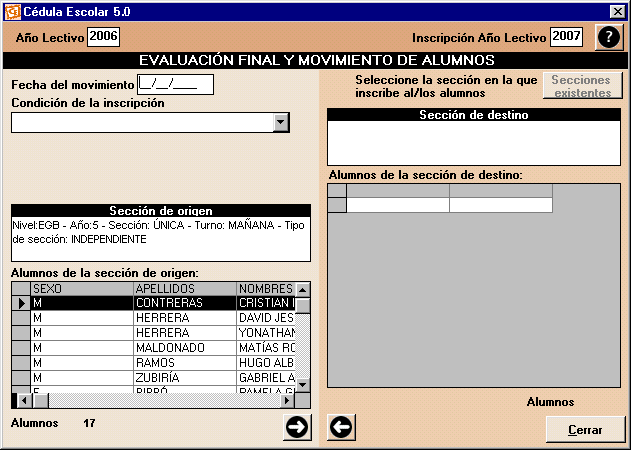Select the DAVID JES name cell
This screenshot has width=631, height=450.
266,318
